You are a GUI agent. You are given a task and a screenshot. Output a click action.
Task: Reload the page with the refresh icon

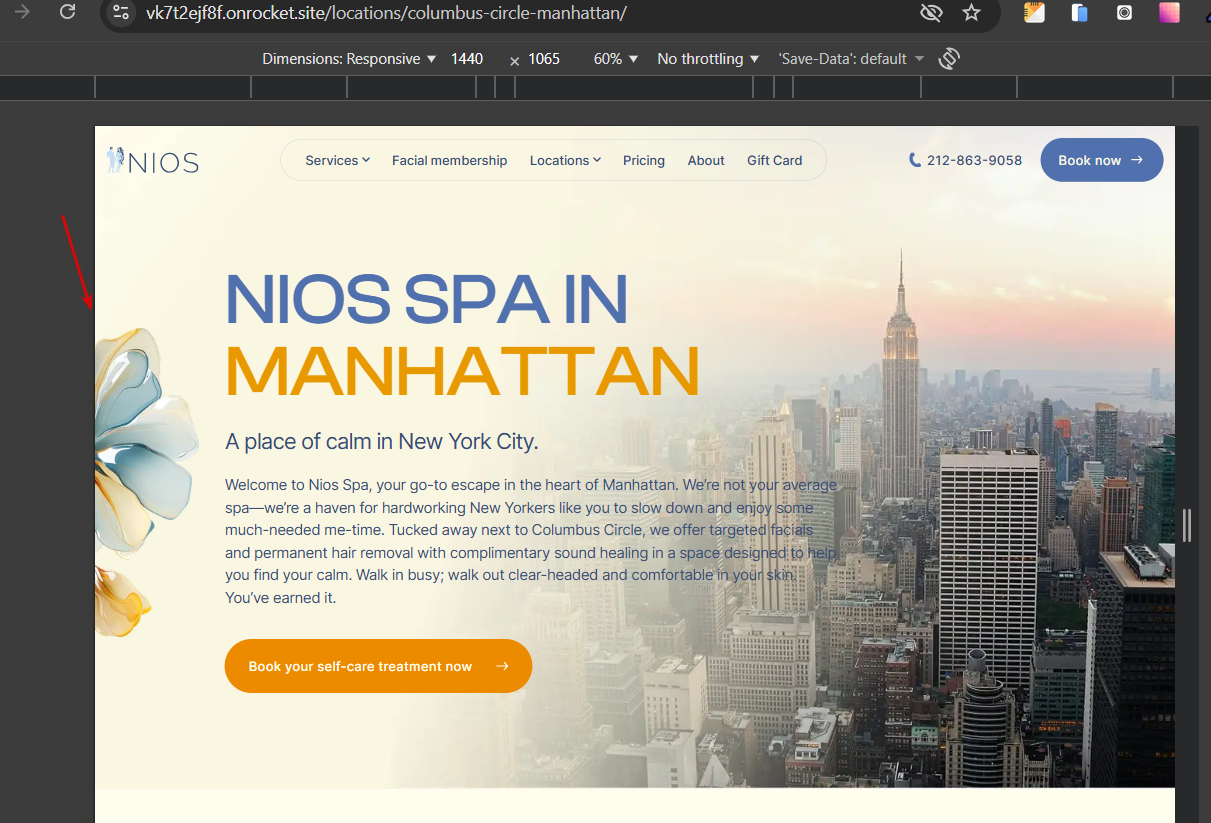pyautogui.click(x=67, y=12)
